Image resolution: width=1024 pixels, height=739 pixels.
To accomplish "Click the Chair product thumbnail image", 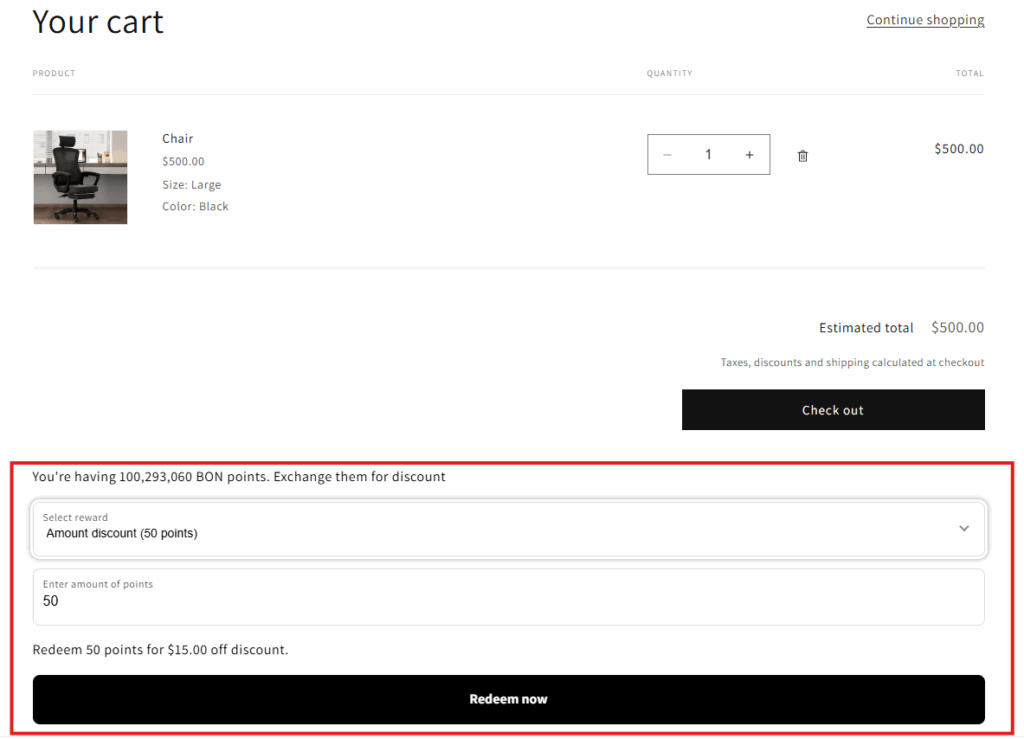I will (80, 177).
